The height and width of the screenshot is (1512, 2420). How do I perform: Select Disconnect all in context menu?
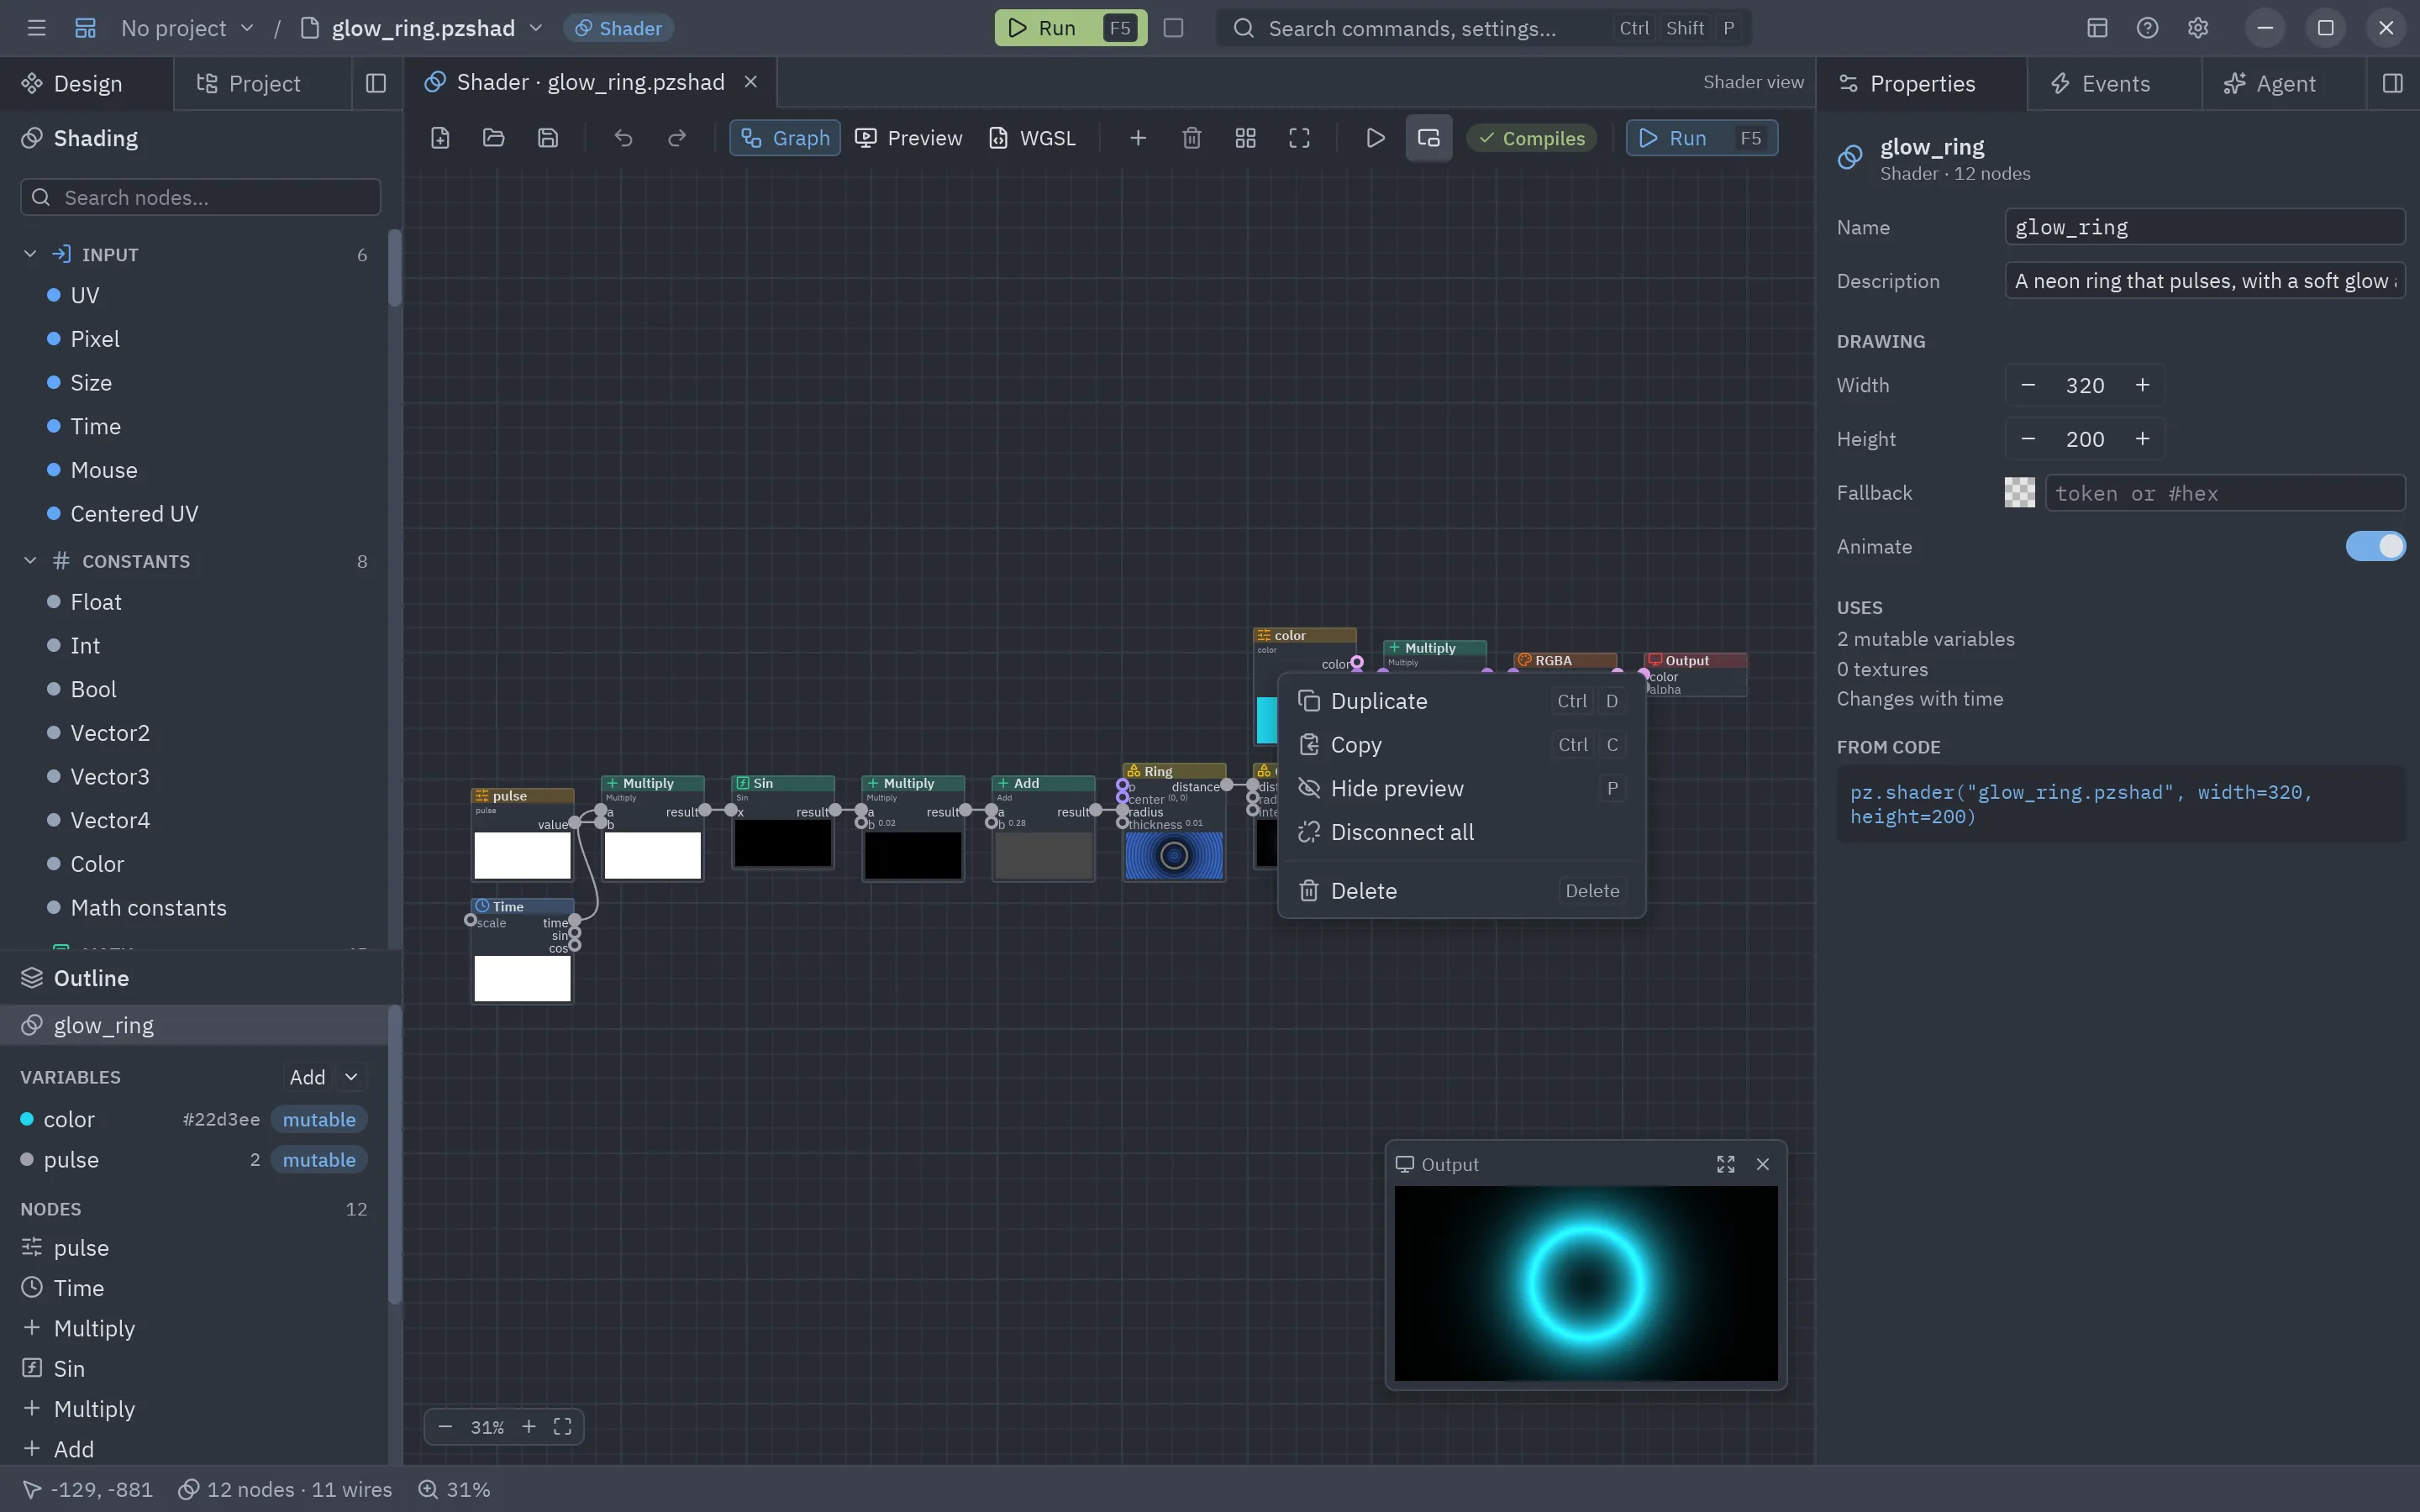[1462, 832]
